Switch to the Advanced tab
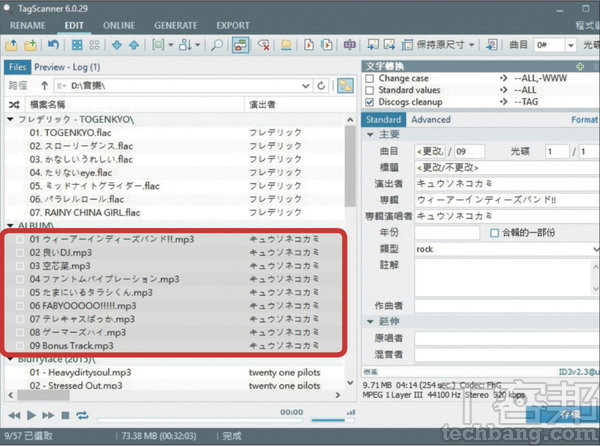Screen dimensions: 600x446 (431, 120)
